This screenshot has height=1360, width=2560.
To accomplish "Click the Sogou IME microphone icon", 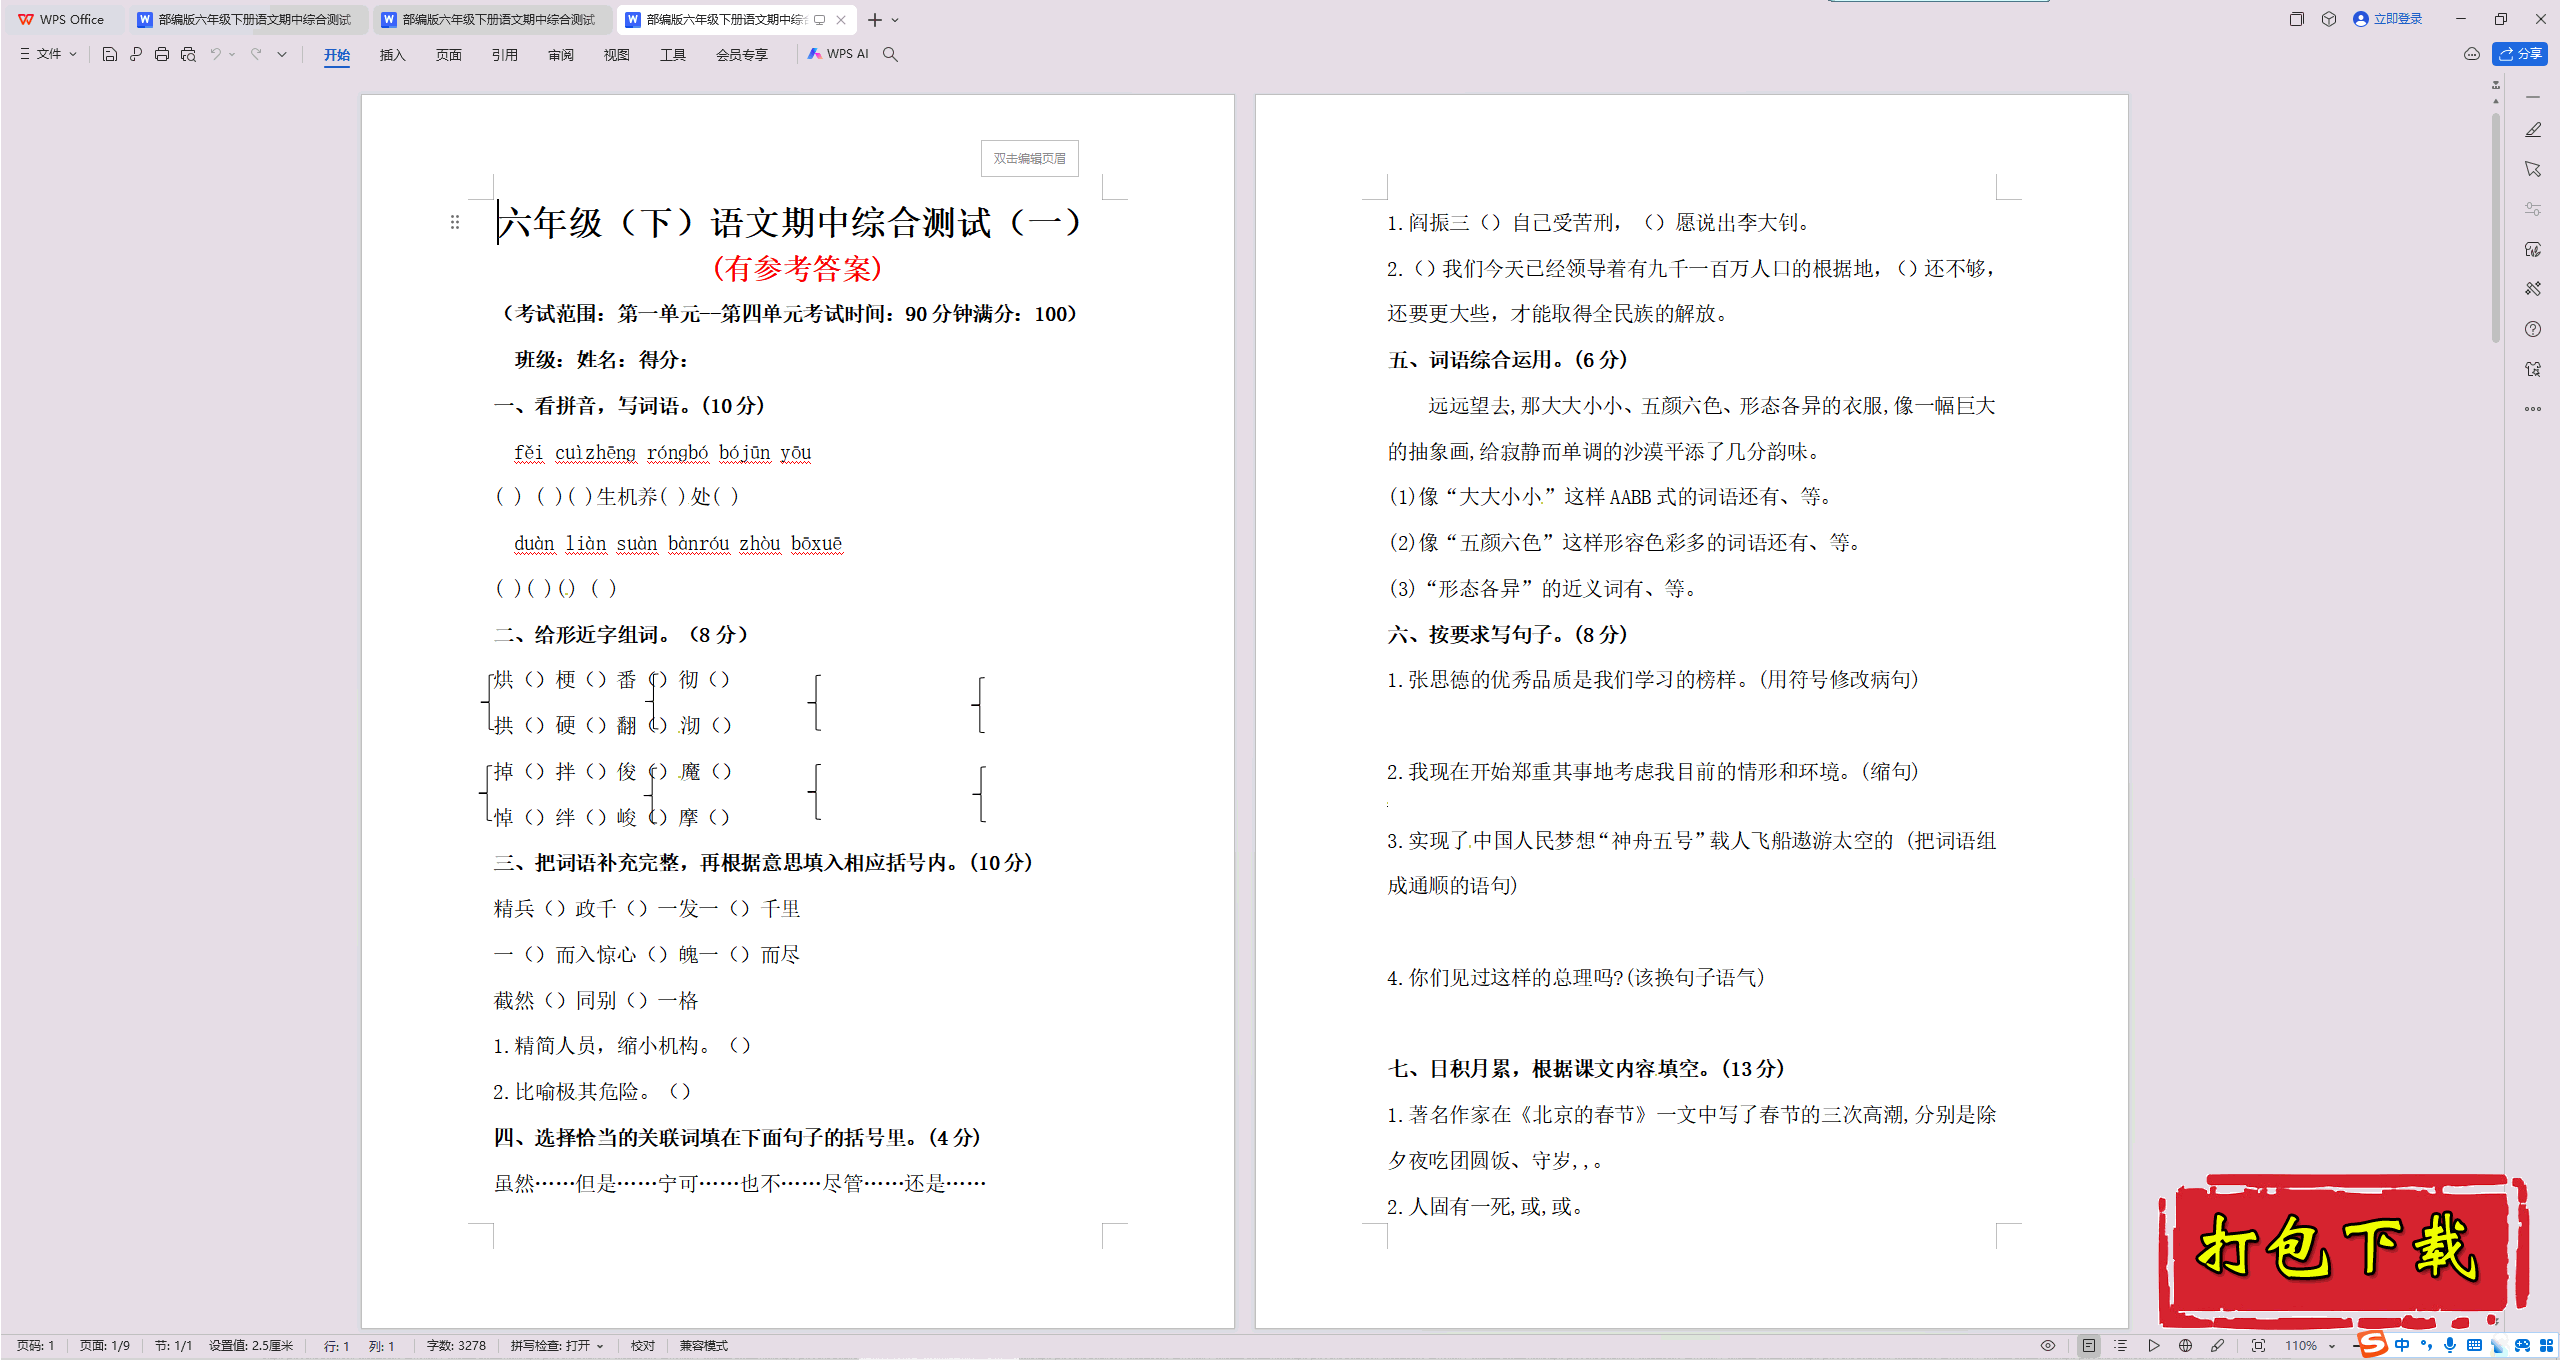I will coord(2450,1346).
